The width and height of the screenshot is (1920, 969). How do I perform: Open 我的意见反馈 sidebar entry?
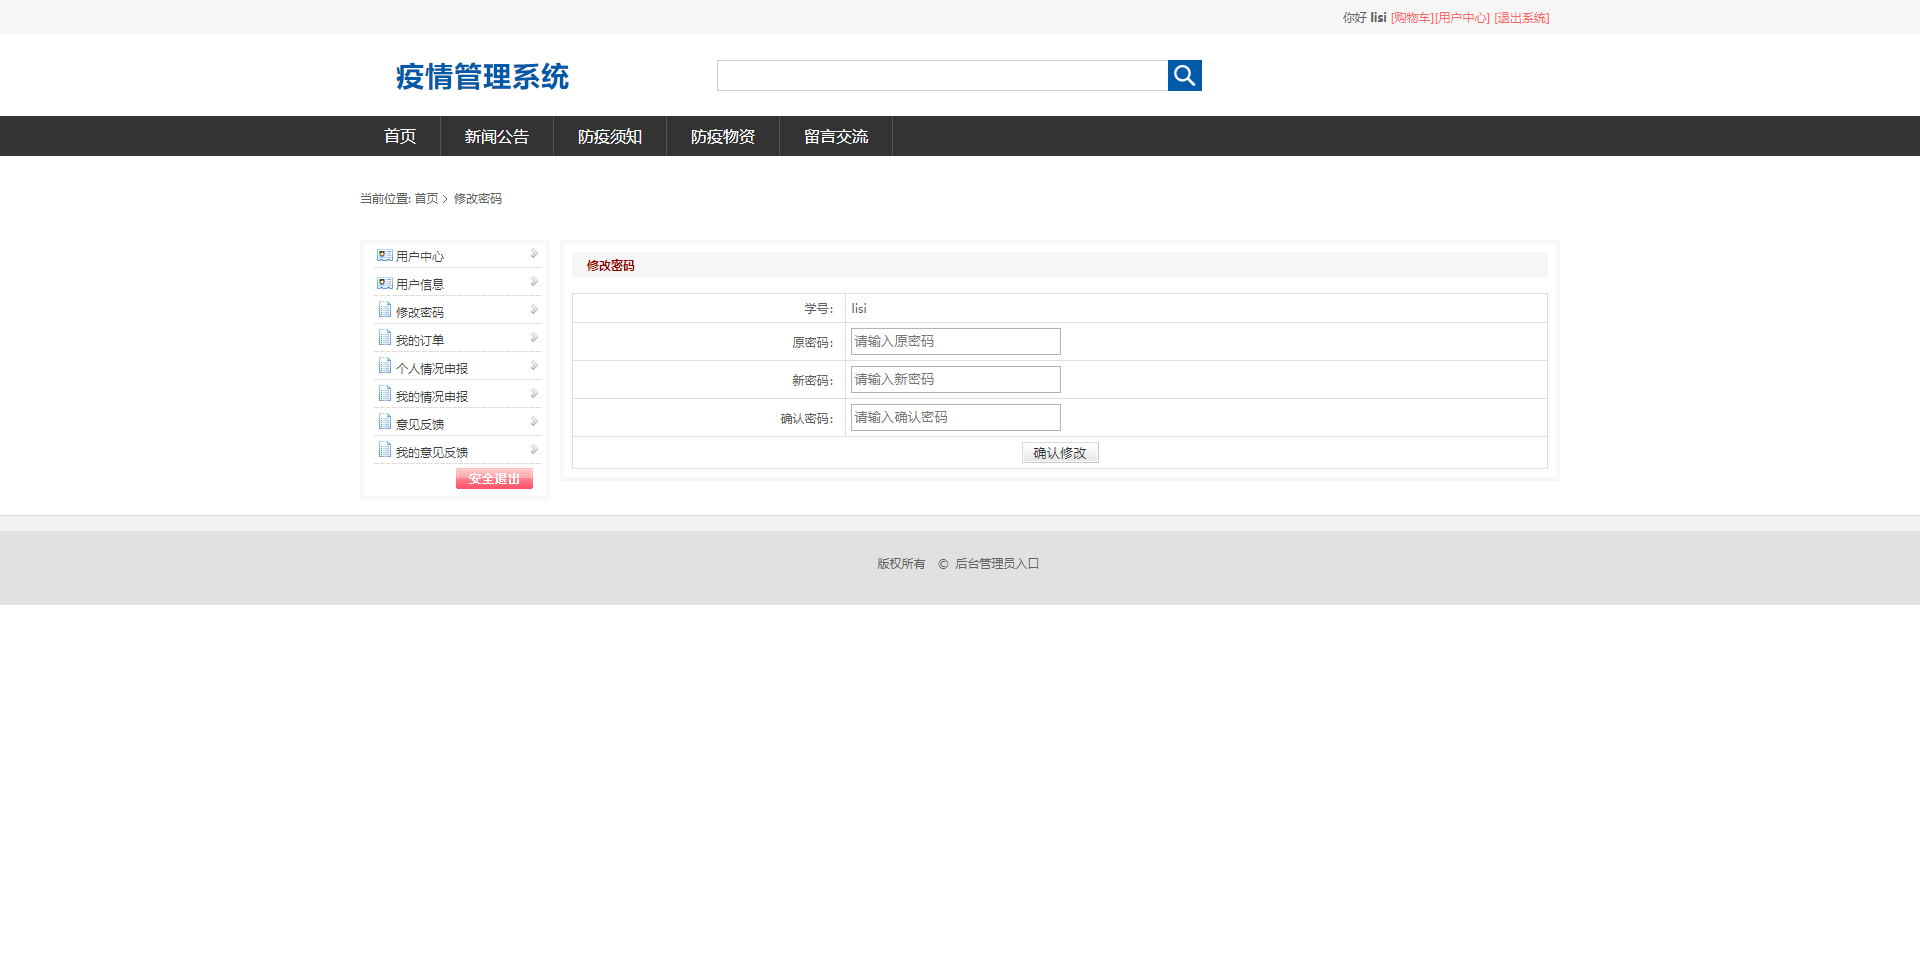point(432,453)
